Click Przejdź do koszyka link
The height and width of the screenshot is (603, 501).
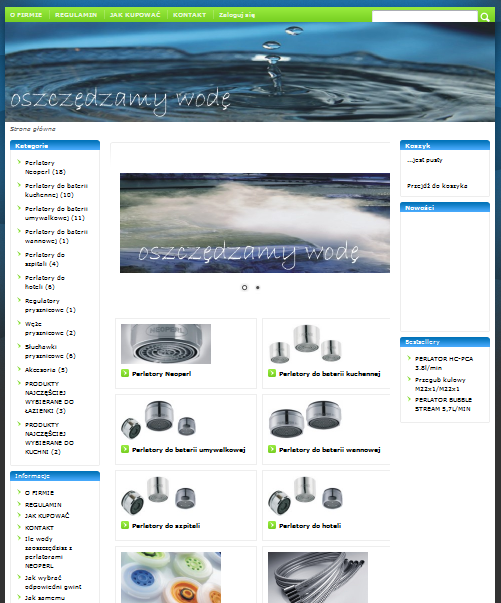coord(437,186)
